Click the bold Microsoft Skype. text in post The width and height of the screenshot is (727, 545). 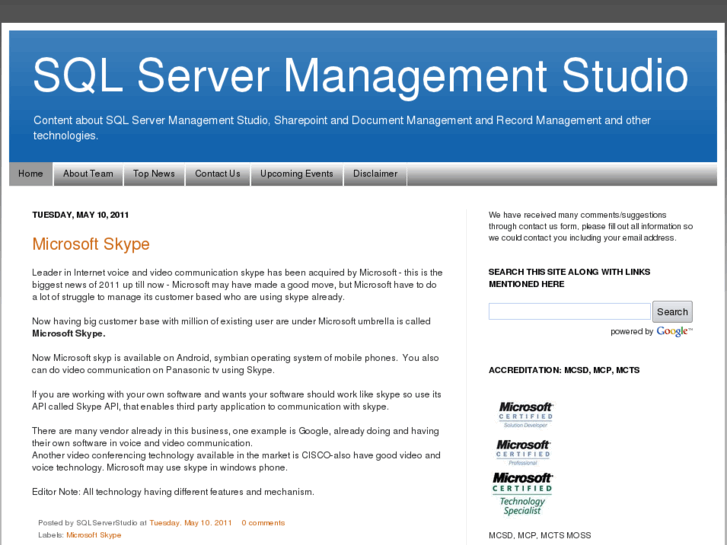tap(69, 333)
